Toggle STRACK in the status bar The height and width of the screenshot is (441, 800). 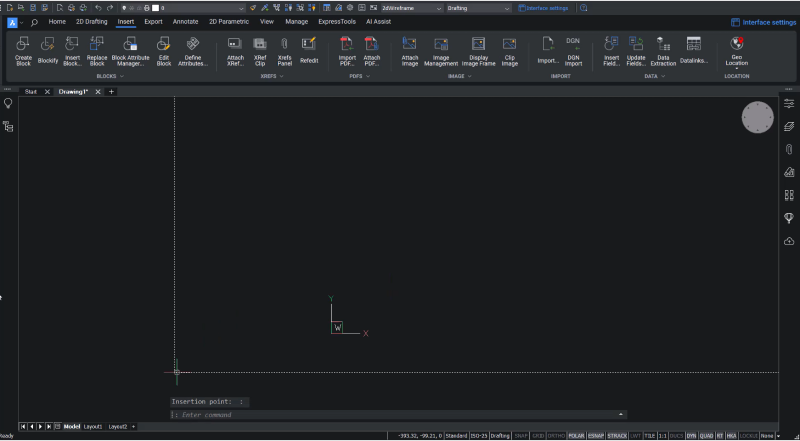(x=617, y=436)
